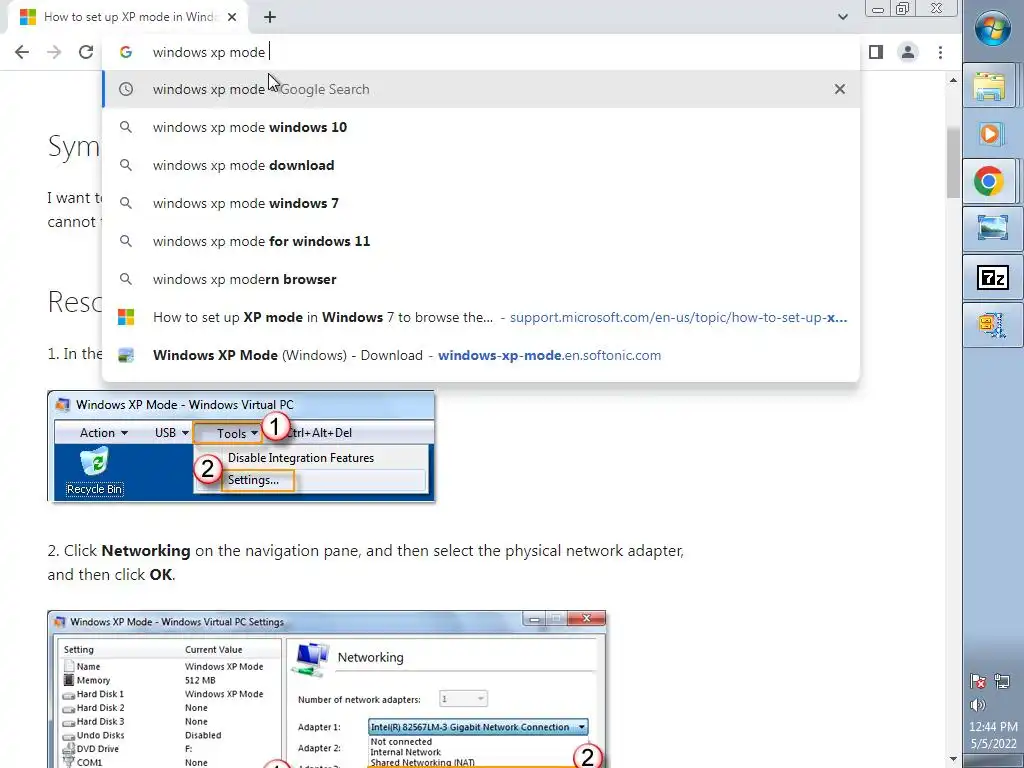Image resolution: width=1024 pixels, height=768 pixels.
Task: Open the Chrome three-dot menu
Action: (x=940, y=52)
